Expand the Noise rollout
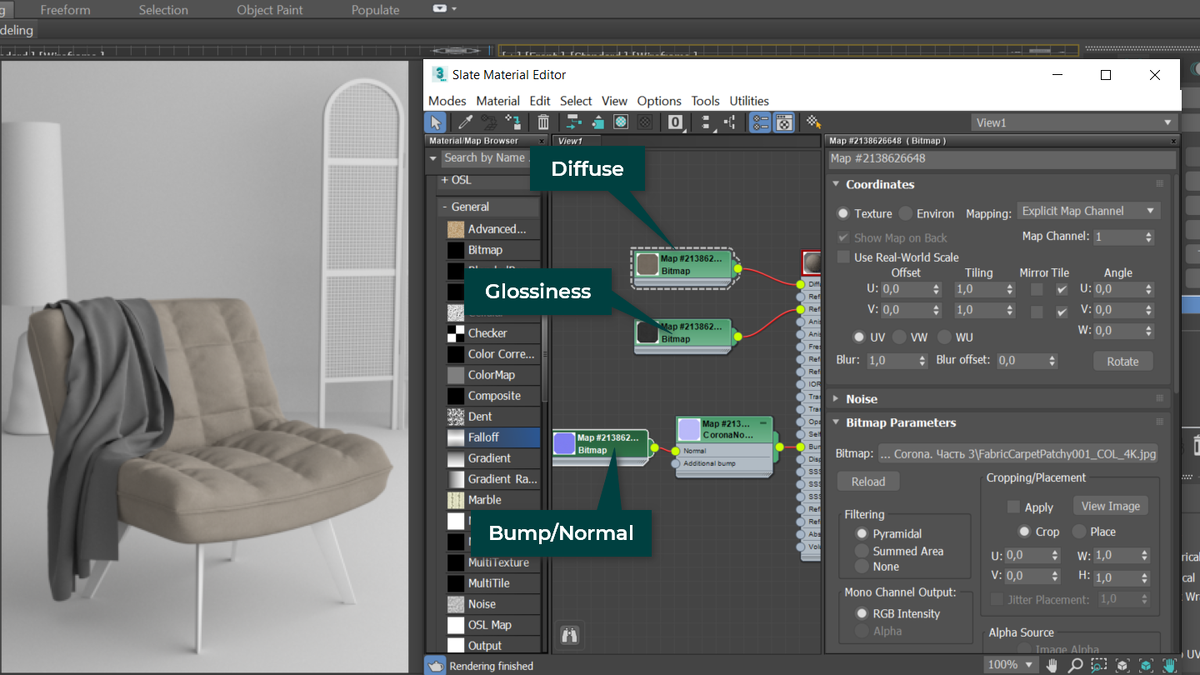 [x=861, y=399]
